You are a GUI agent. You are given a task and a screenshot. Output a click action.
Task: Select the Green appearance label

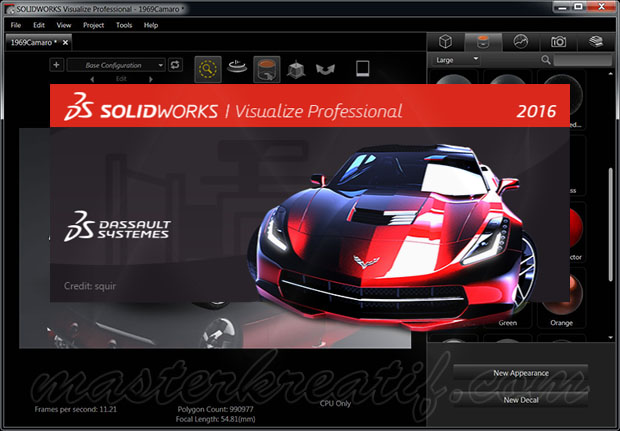tap(508, 323)
